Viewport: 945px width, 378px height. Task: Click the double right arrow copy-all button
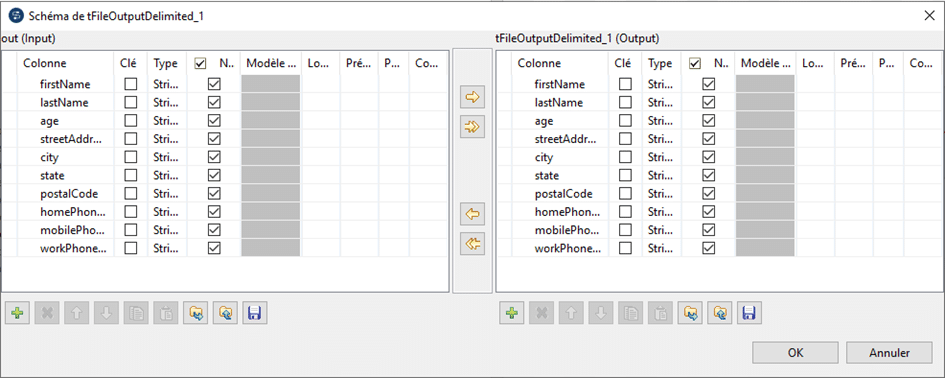point(472,127)
